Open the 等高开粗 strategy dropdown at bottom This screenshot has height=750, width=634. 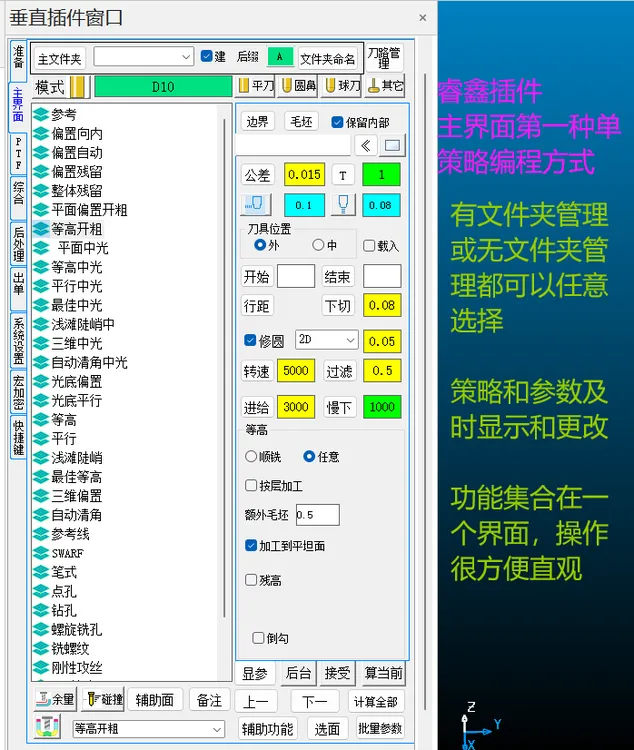click(148, 729)
